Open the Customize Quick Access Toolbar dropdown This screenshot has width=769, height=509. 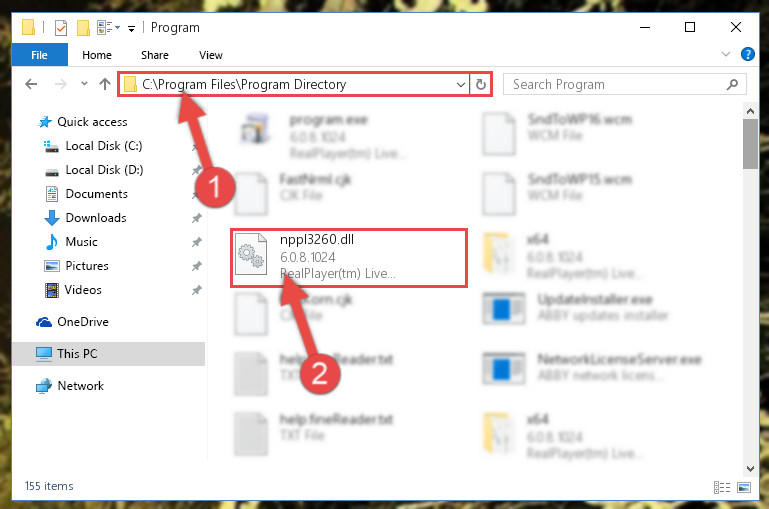[x=131, y=29]
